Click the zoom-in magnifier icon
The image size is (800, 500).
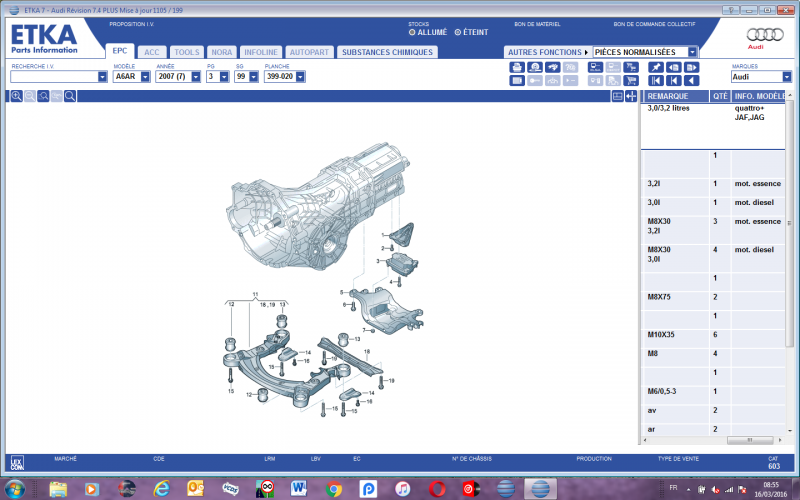click(17, 96)
